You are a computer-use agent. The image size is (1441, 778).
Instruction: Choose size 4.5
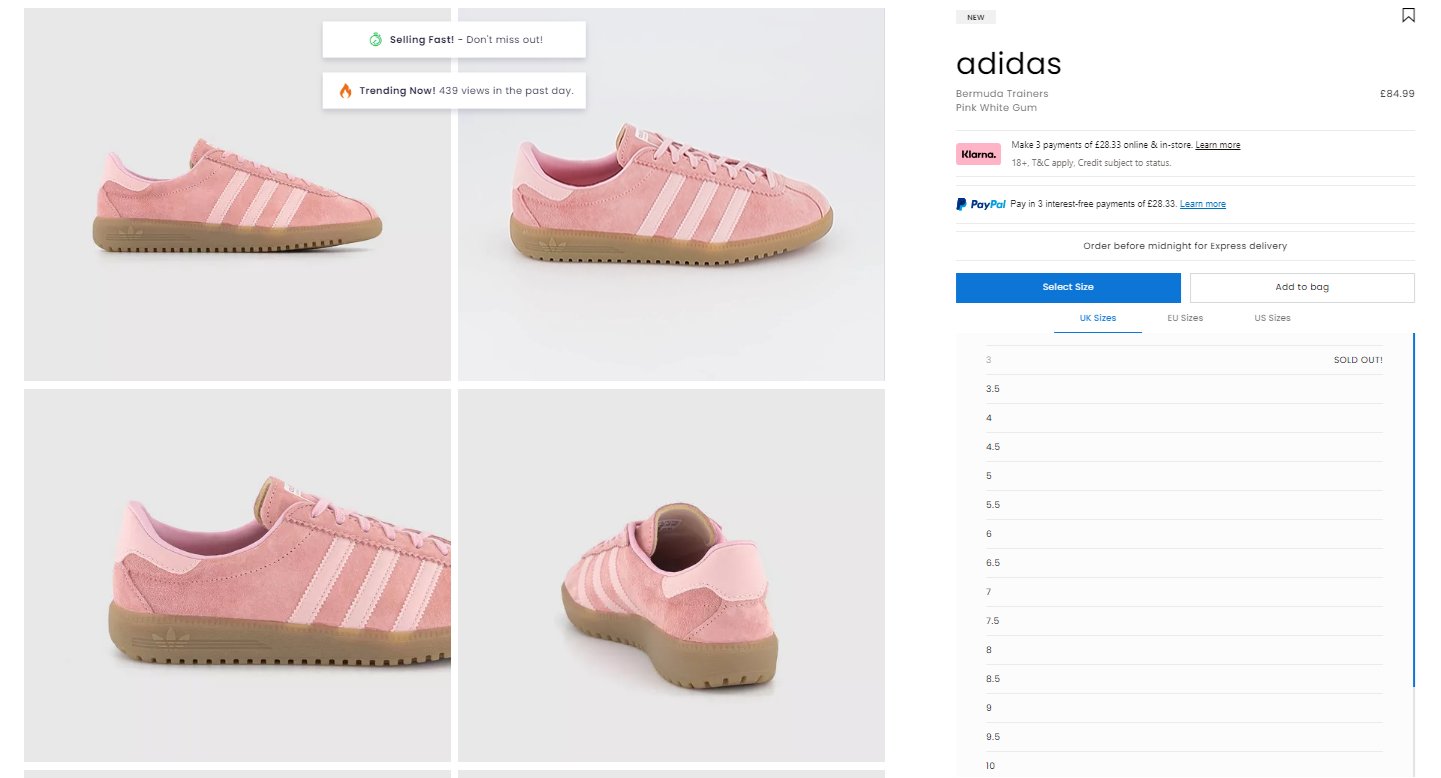click(1184, 447)
